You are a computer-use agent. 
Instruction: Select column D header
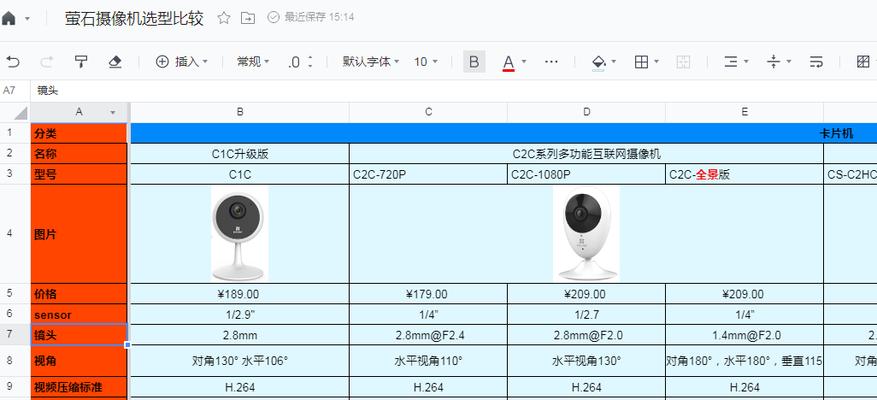[x=587, y=112]
